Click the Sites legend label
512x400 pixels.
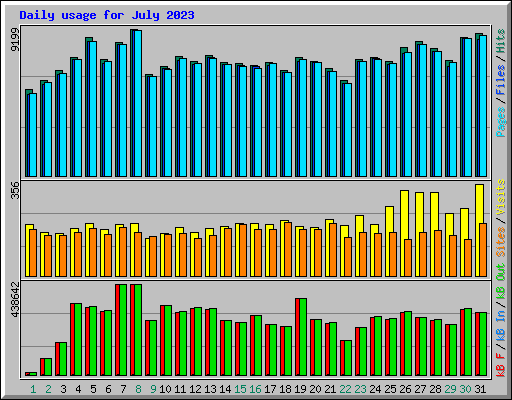[x=501, y=242]
